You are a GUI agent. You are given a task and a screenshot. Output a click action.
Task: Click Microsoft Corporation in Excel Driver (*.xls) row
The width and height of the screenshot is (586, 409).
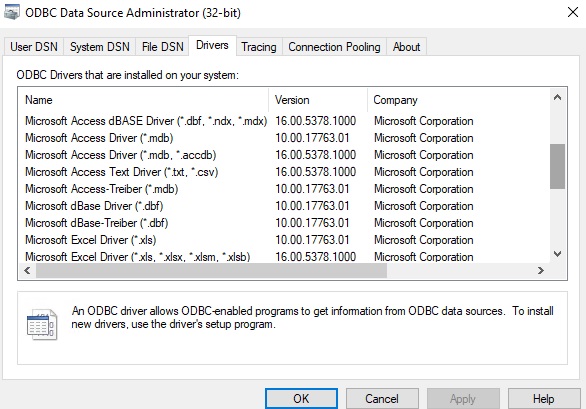tap(423, 240)
